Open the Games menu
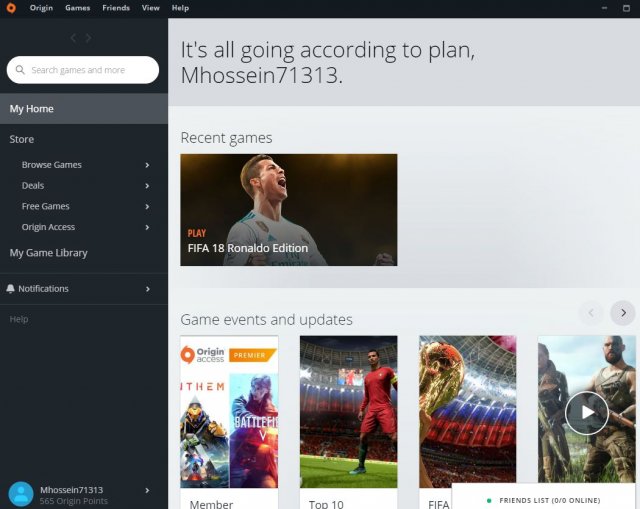Viewport: 640px width, 509px height. 78,8
